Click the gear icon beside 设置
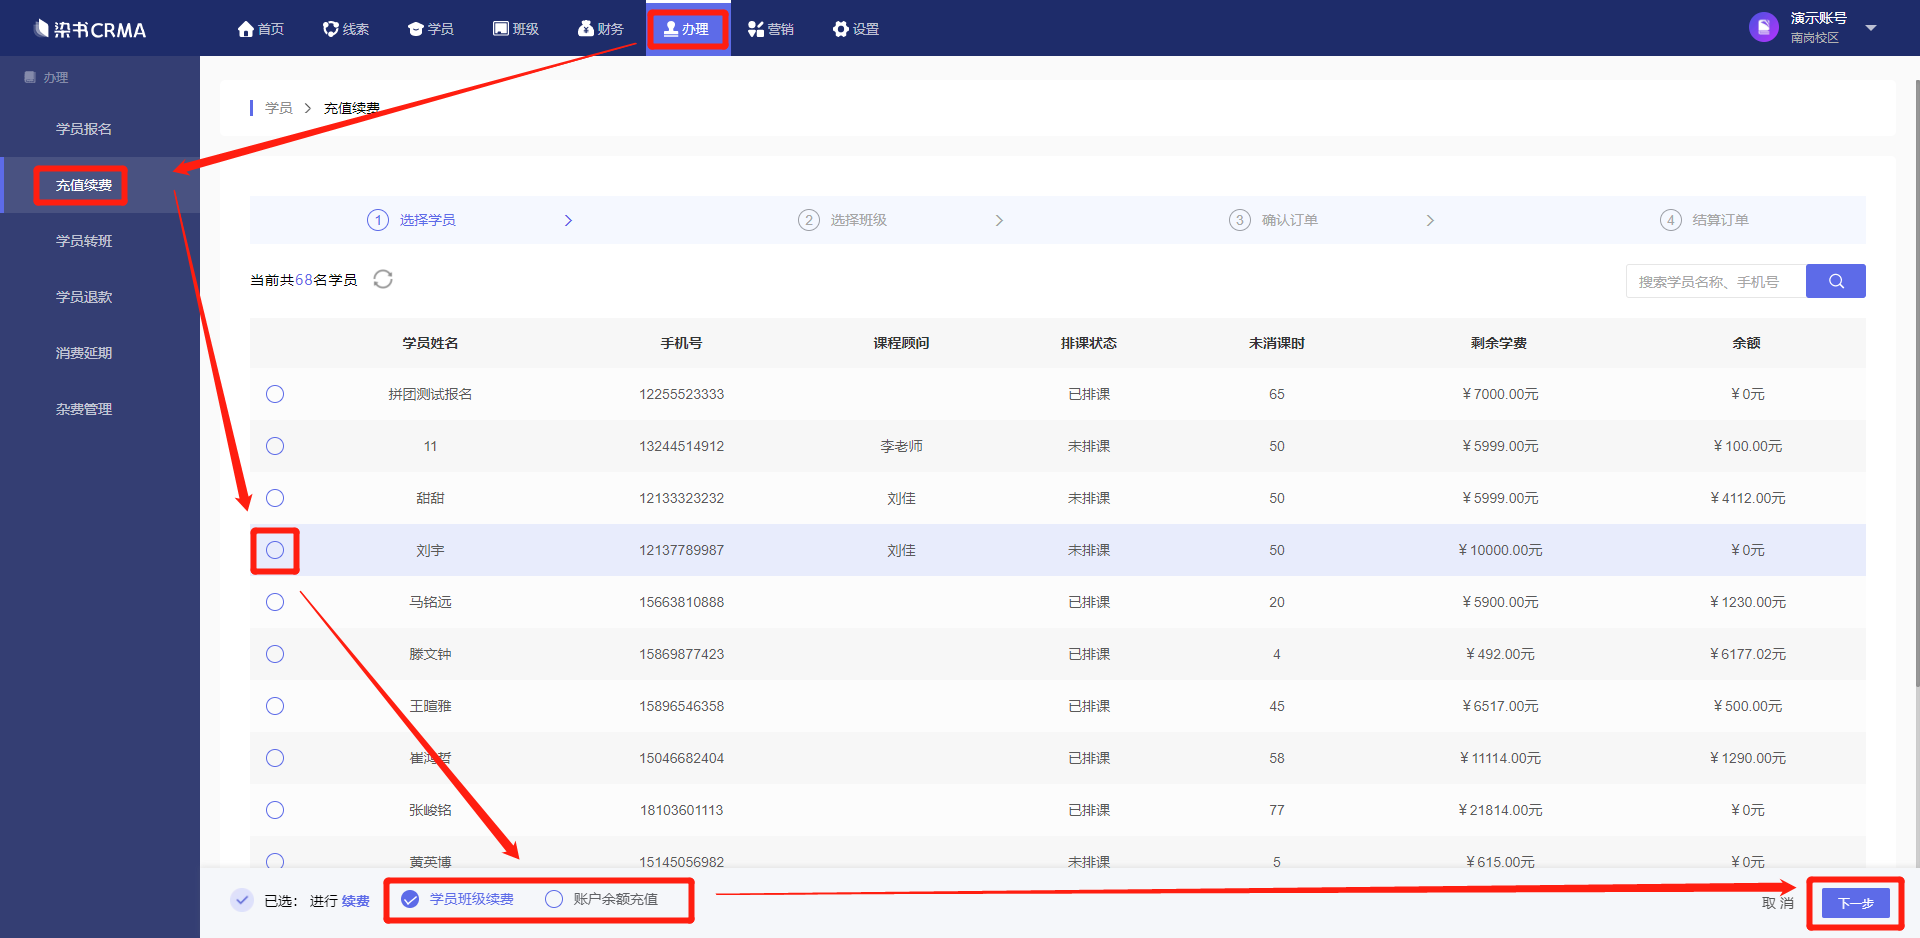This screenshot has width=1920, height=938. tap(841, 29)
